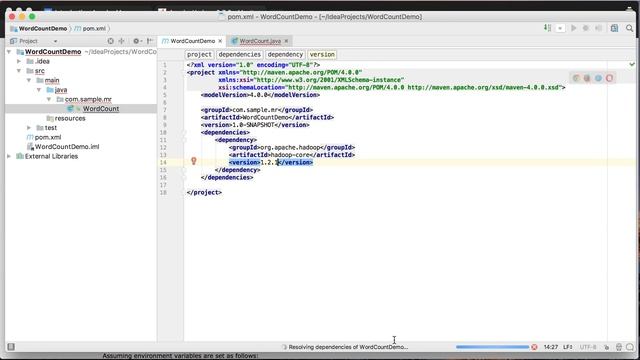This screenshot has width=640, height=360.
Task: Open the run configuration dropdown
Action: [560, 28]
